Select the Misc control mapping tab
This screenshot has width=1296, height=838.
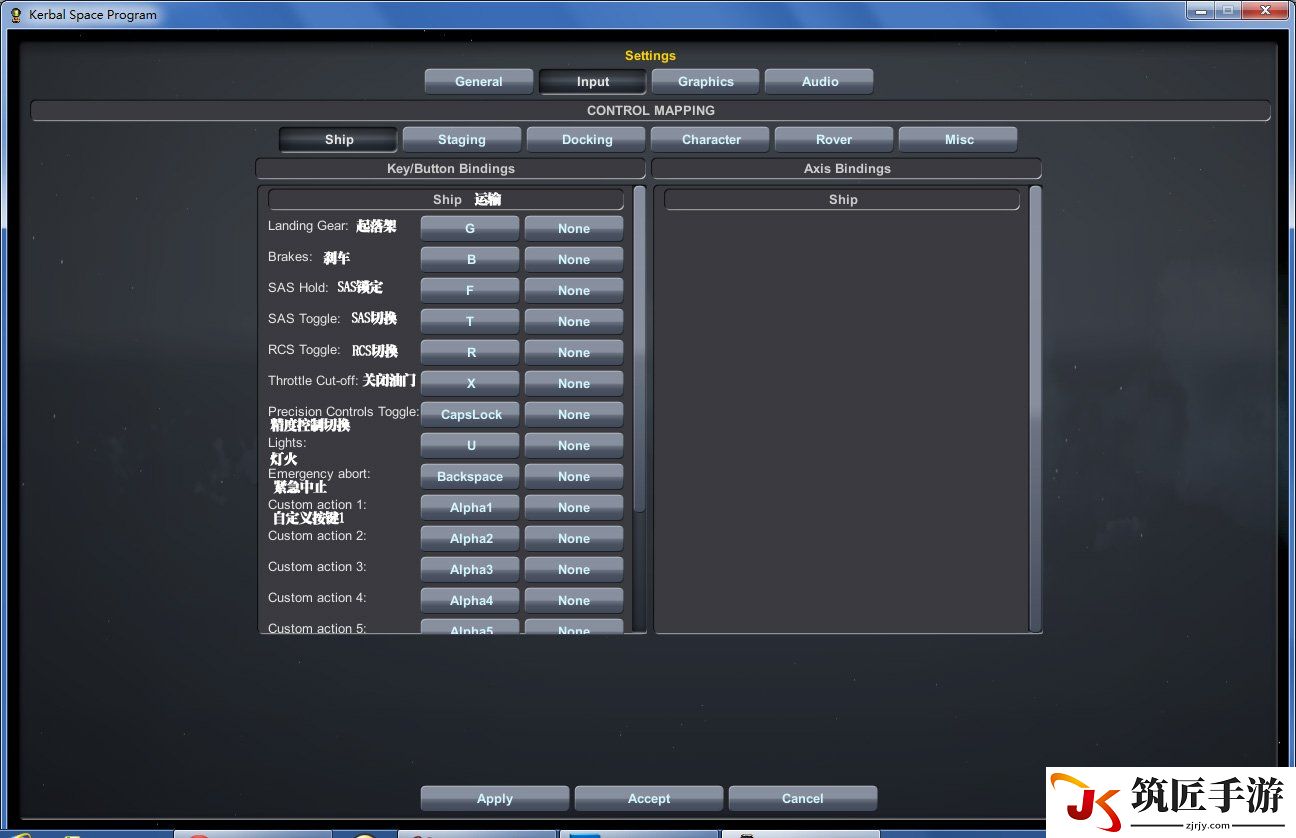[x=958, y=140]
